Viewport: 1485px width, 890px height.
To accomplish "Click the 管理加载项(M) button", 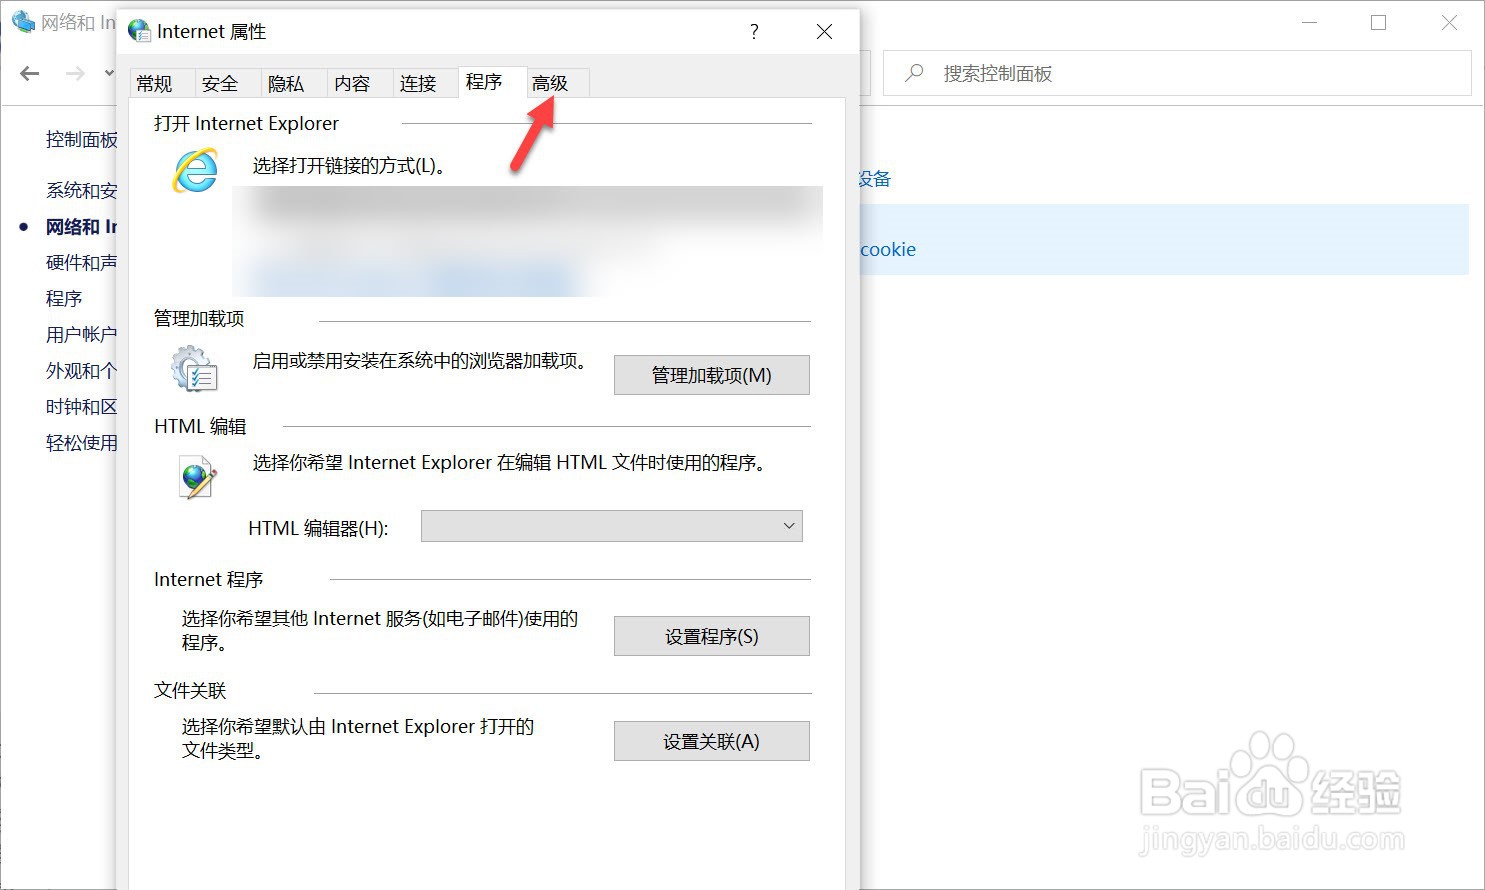I will pyautogui.click(x=712, y=375).
